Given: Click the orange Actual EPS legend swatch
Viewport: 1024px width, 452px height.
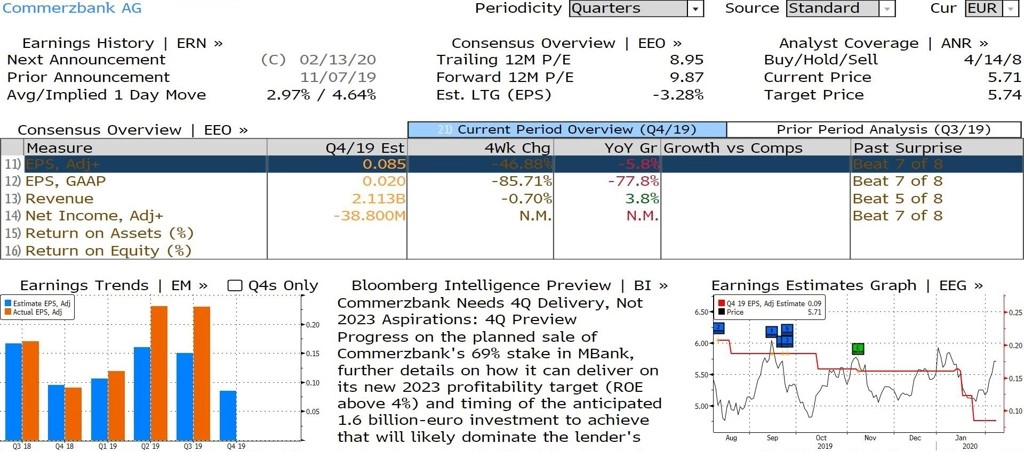Looking at the screenshot, I should (x=7, y=313).
